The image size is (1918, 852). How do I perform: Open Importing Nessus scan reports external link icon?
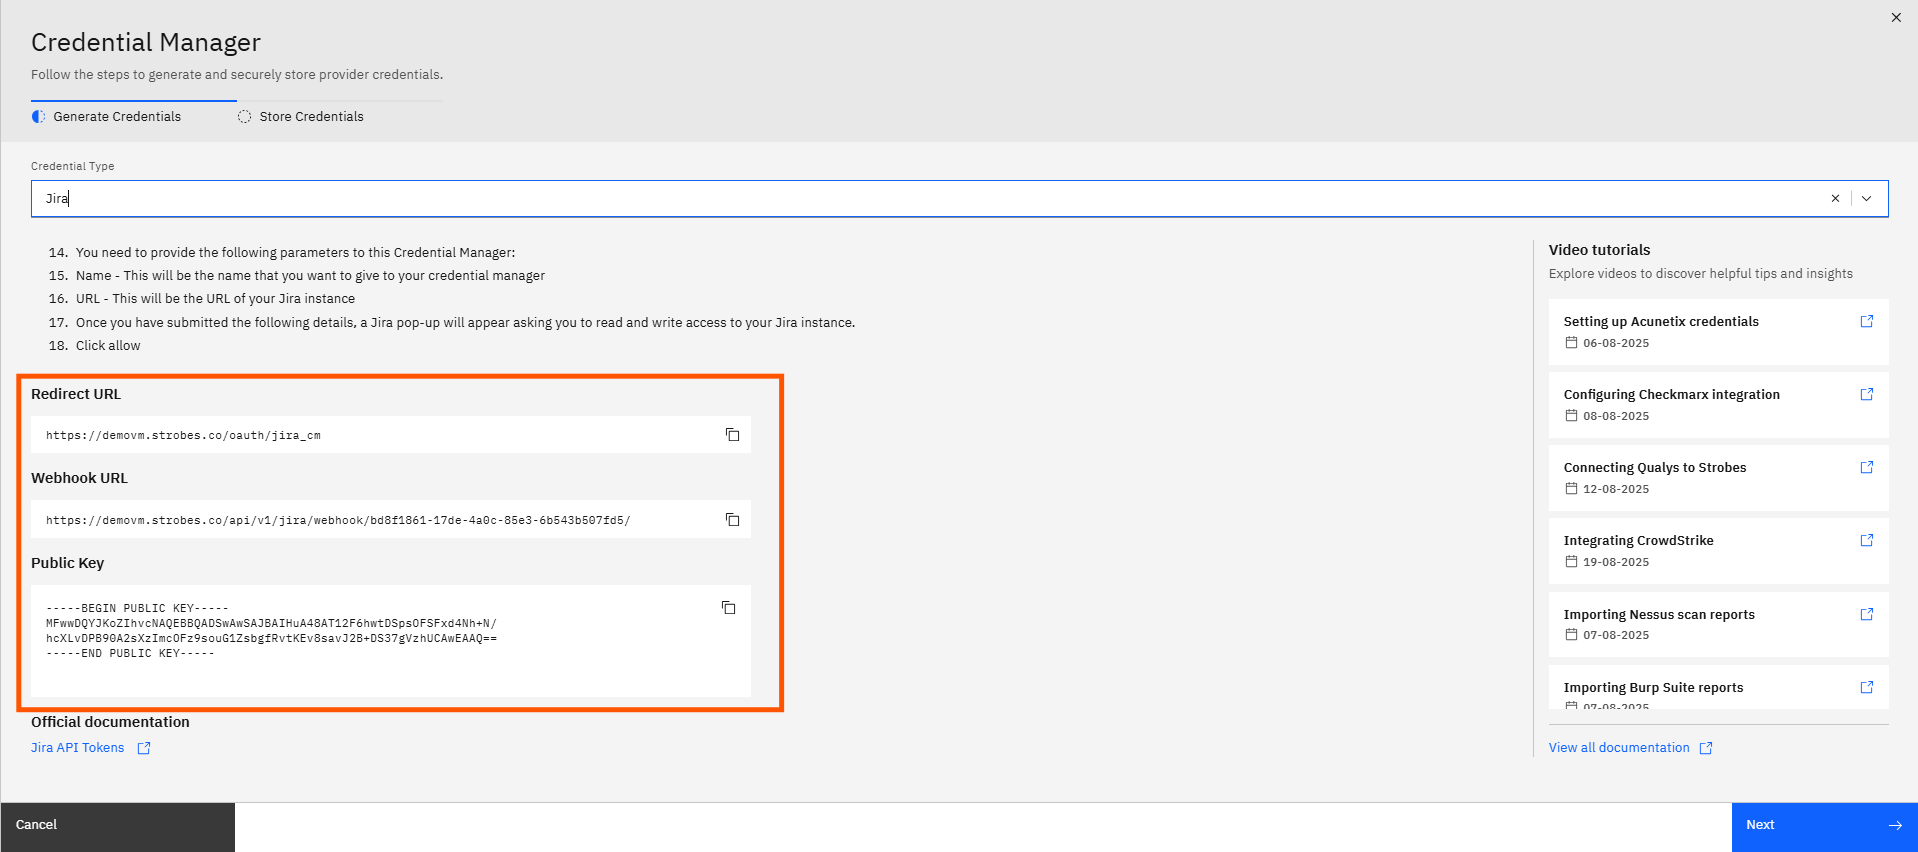(x=1866, y=614)
